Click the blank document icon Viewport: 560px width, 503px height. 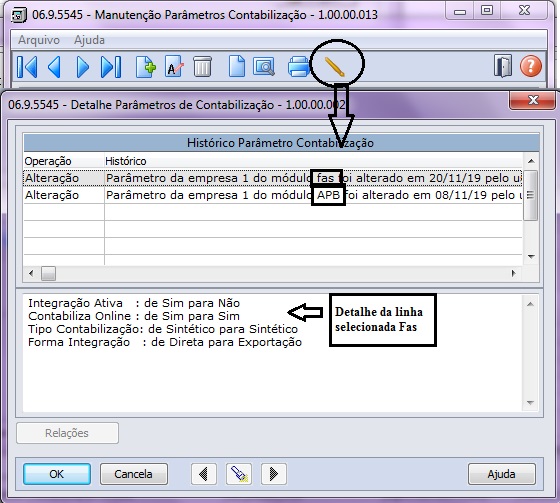point(237,67)
